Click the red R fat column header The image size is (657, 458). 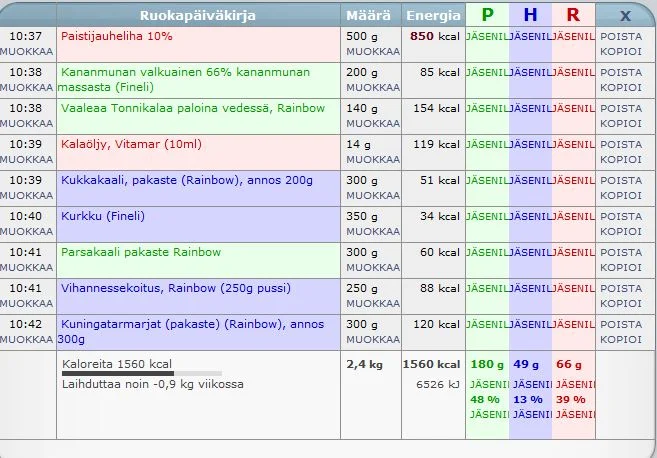pyautogui.click(x=572, y=15)
